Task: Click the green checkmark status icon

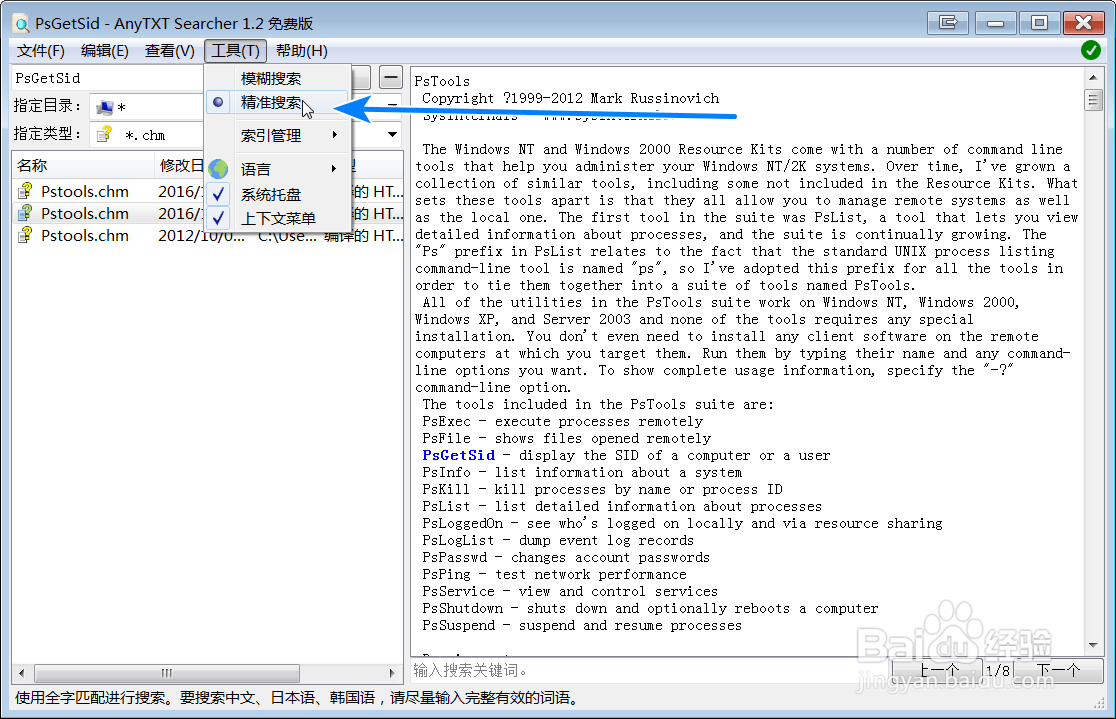Action: tap(1090, 51)
